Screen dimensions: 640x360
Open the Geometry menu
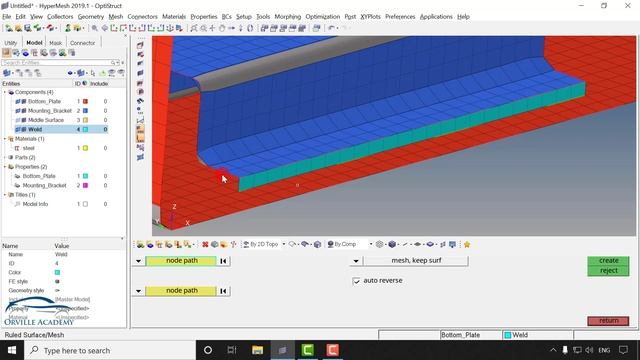tap(91, 17)
